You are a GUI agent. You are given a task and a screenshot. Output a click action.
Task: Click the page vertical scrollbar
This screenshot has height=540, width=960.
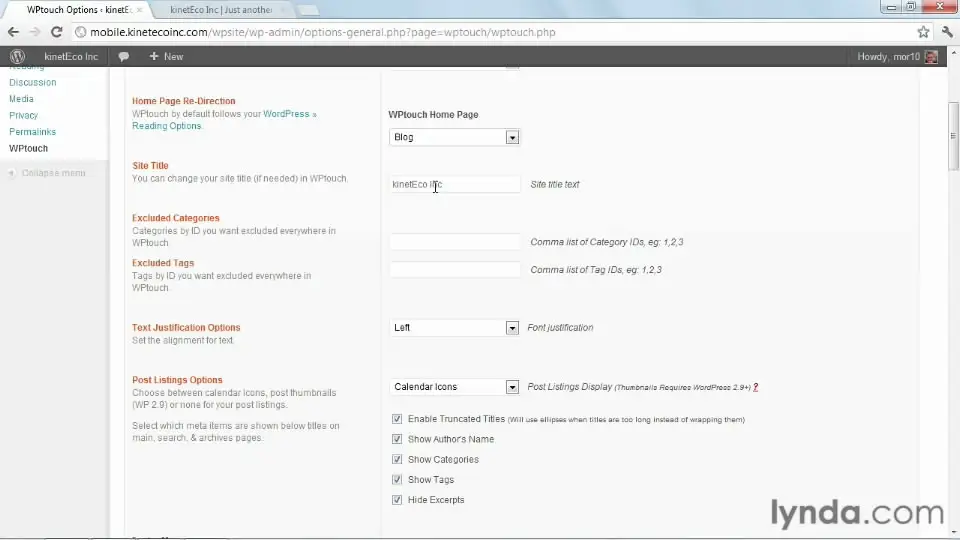(x=953, y=136)
